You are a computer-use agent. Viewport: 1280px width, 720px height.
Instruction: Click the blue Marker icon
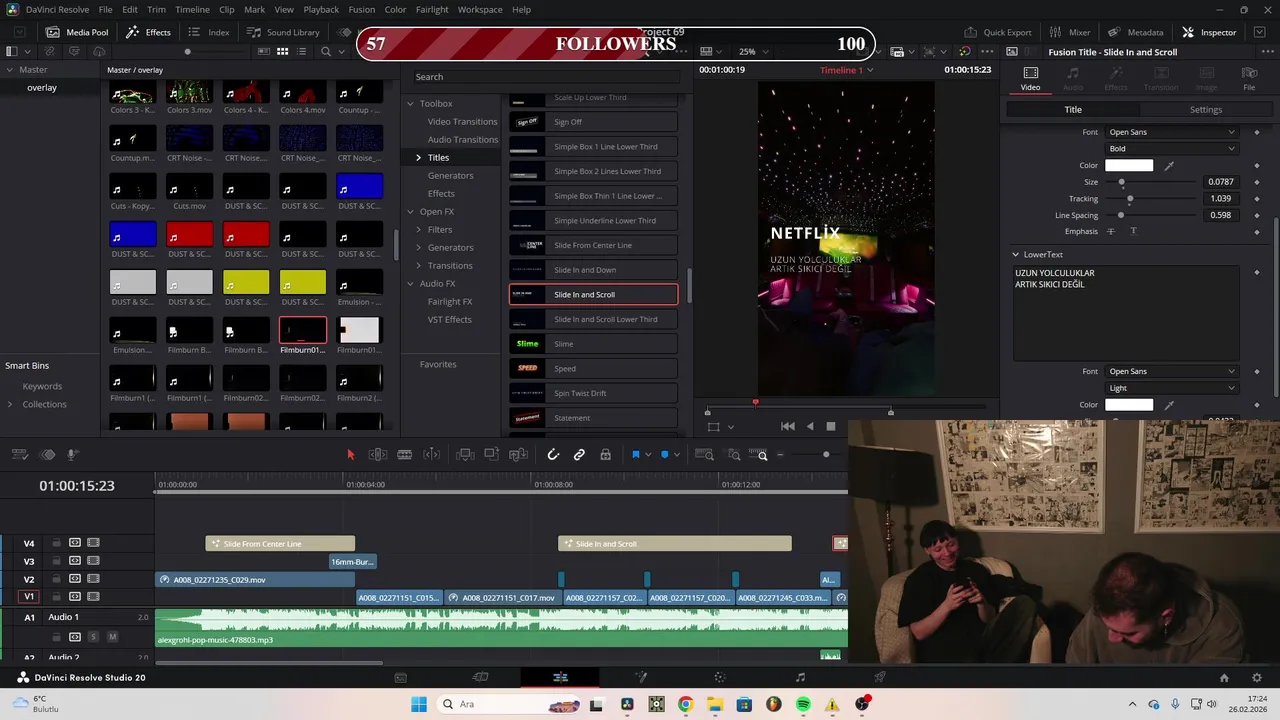(x=664, y=455)
